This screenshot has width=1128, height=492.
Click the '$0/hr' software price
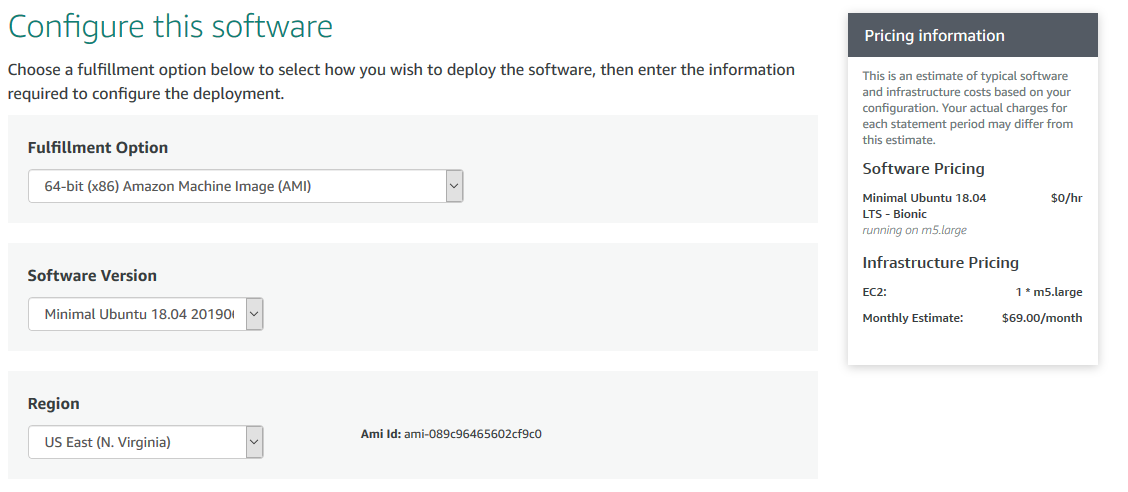(x=1066, y=198)
